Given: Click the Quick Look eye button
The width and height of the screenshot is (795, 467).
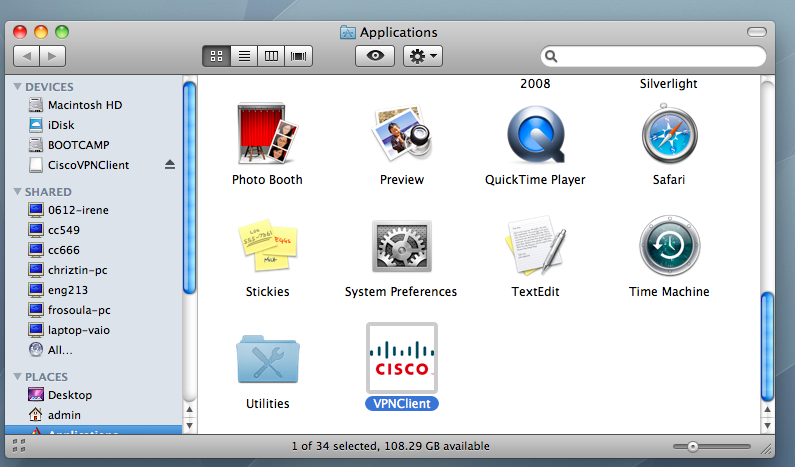Looking at the screenshot, I should 375,56.
